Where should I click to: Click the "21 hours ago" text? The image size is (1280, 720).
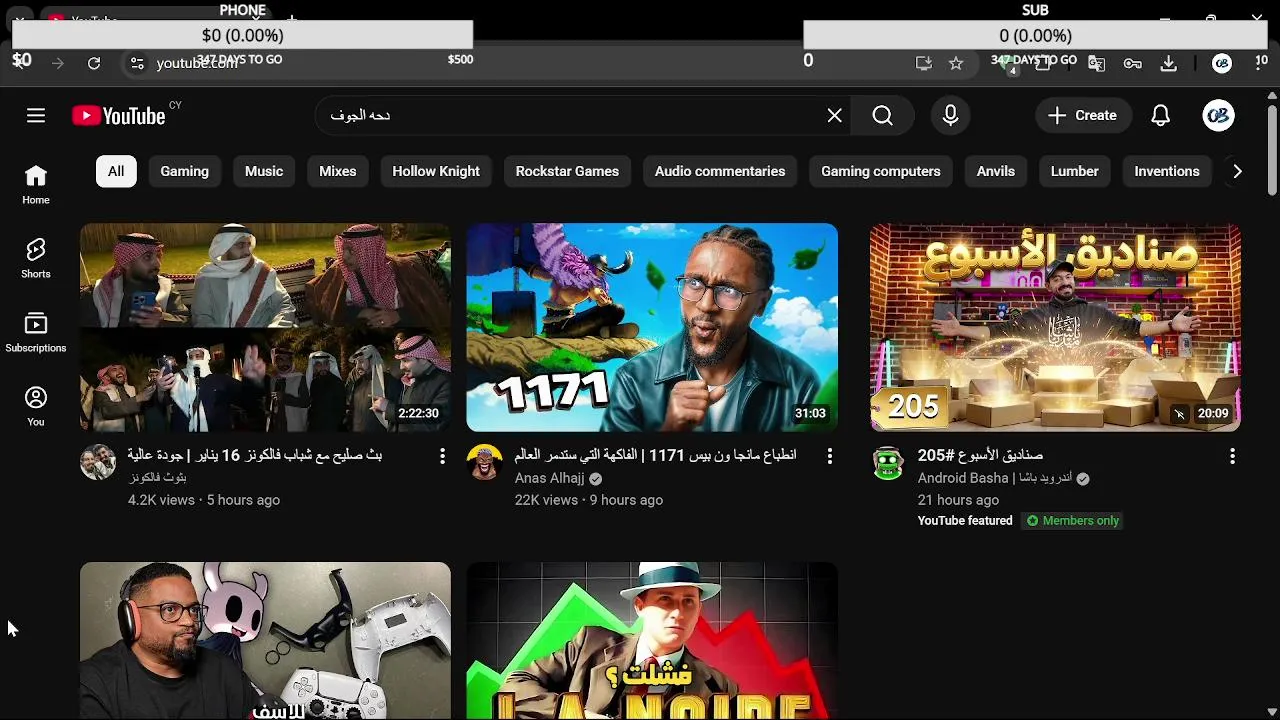[x=958, y=500]
